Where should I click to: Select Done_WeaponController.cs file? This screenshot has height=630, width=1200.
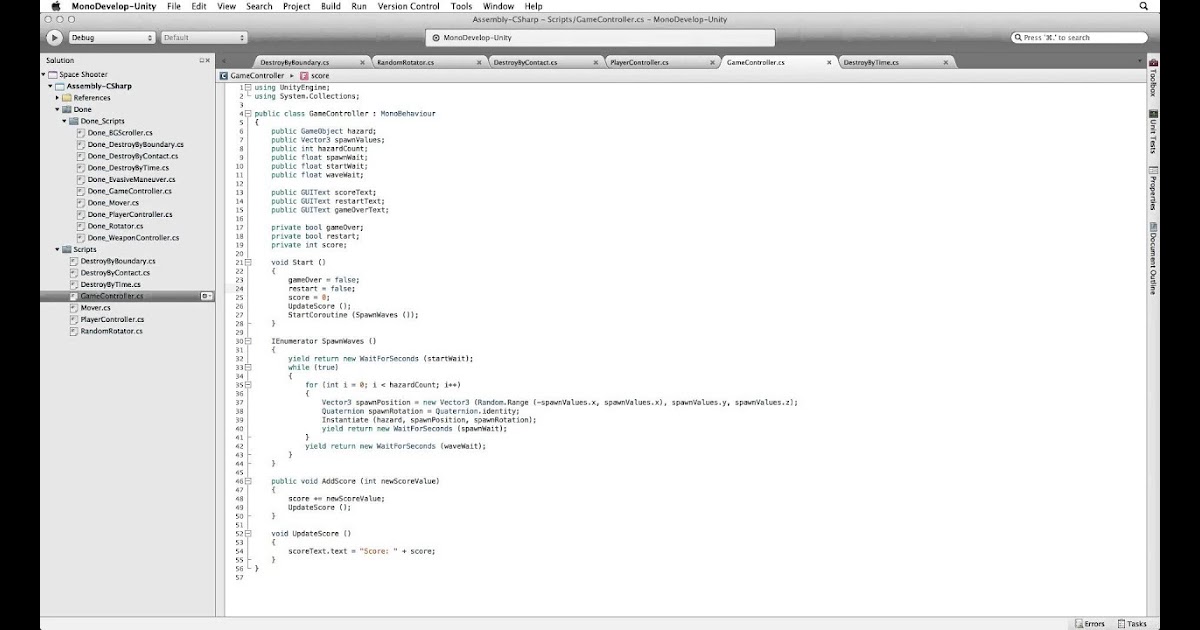(x=133, y=238)
